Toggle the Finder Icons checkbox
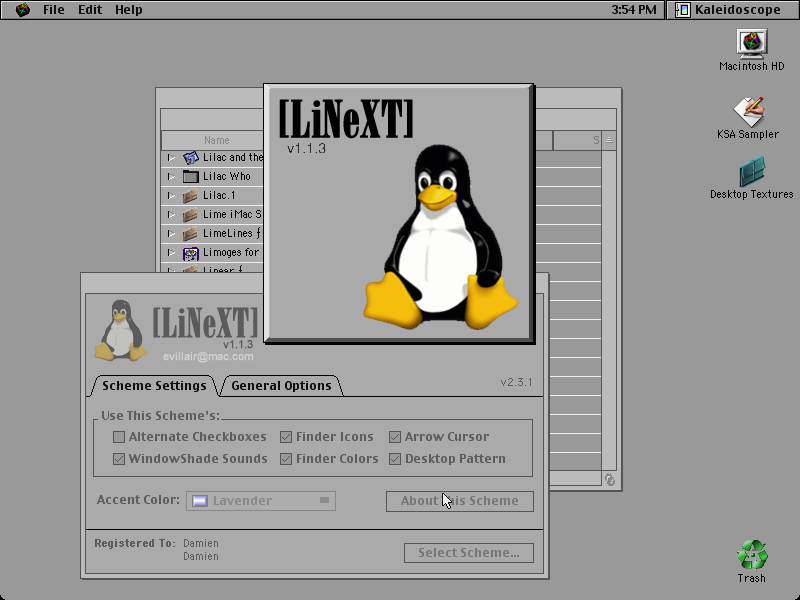Screen dimensions: 800x600 [x=286, y=437]
